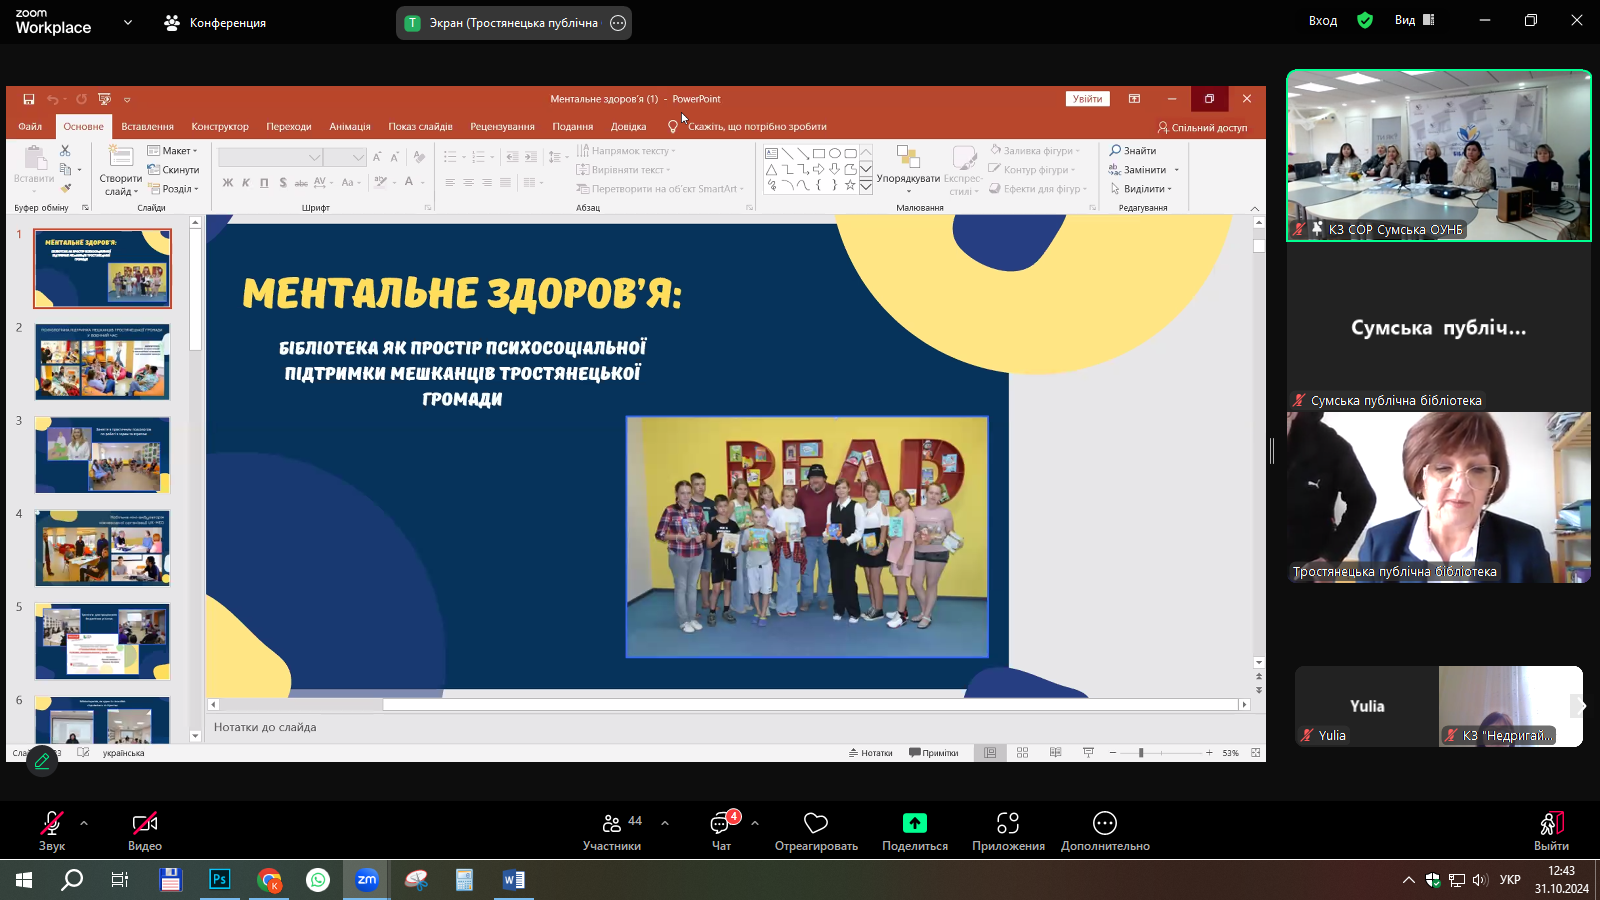This screenshot has height=900, width=1600.
Task: Click the annotation pencil icon
Action: 42,761
